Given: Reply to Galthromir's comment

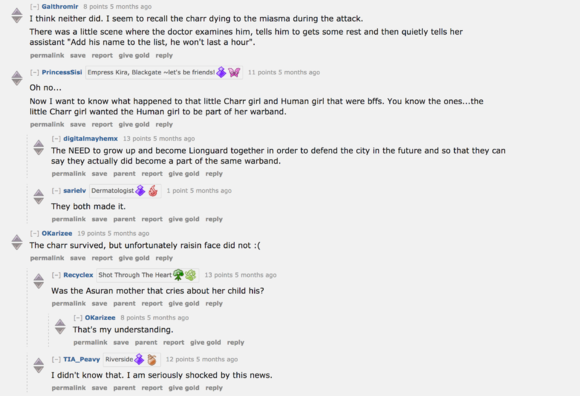Looking at the screenshot, I should pyautogui.click(x=164, y=55).
